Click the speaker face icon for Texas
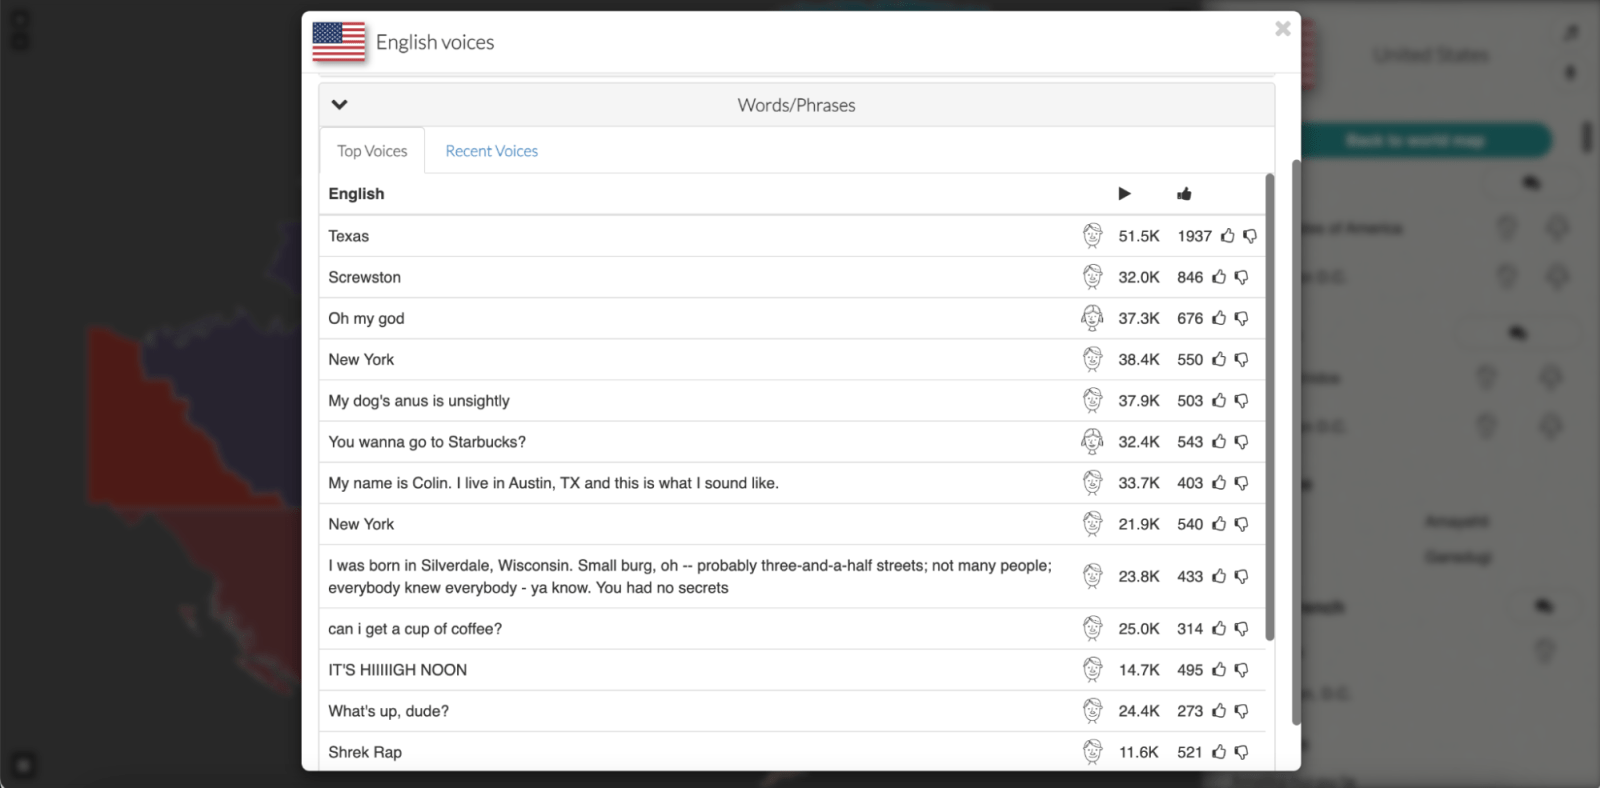The image size is (1600, 788). coord(1092,236)
